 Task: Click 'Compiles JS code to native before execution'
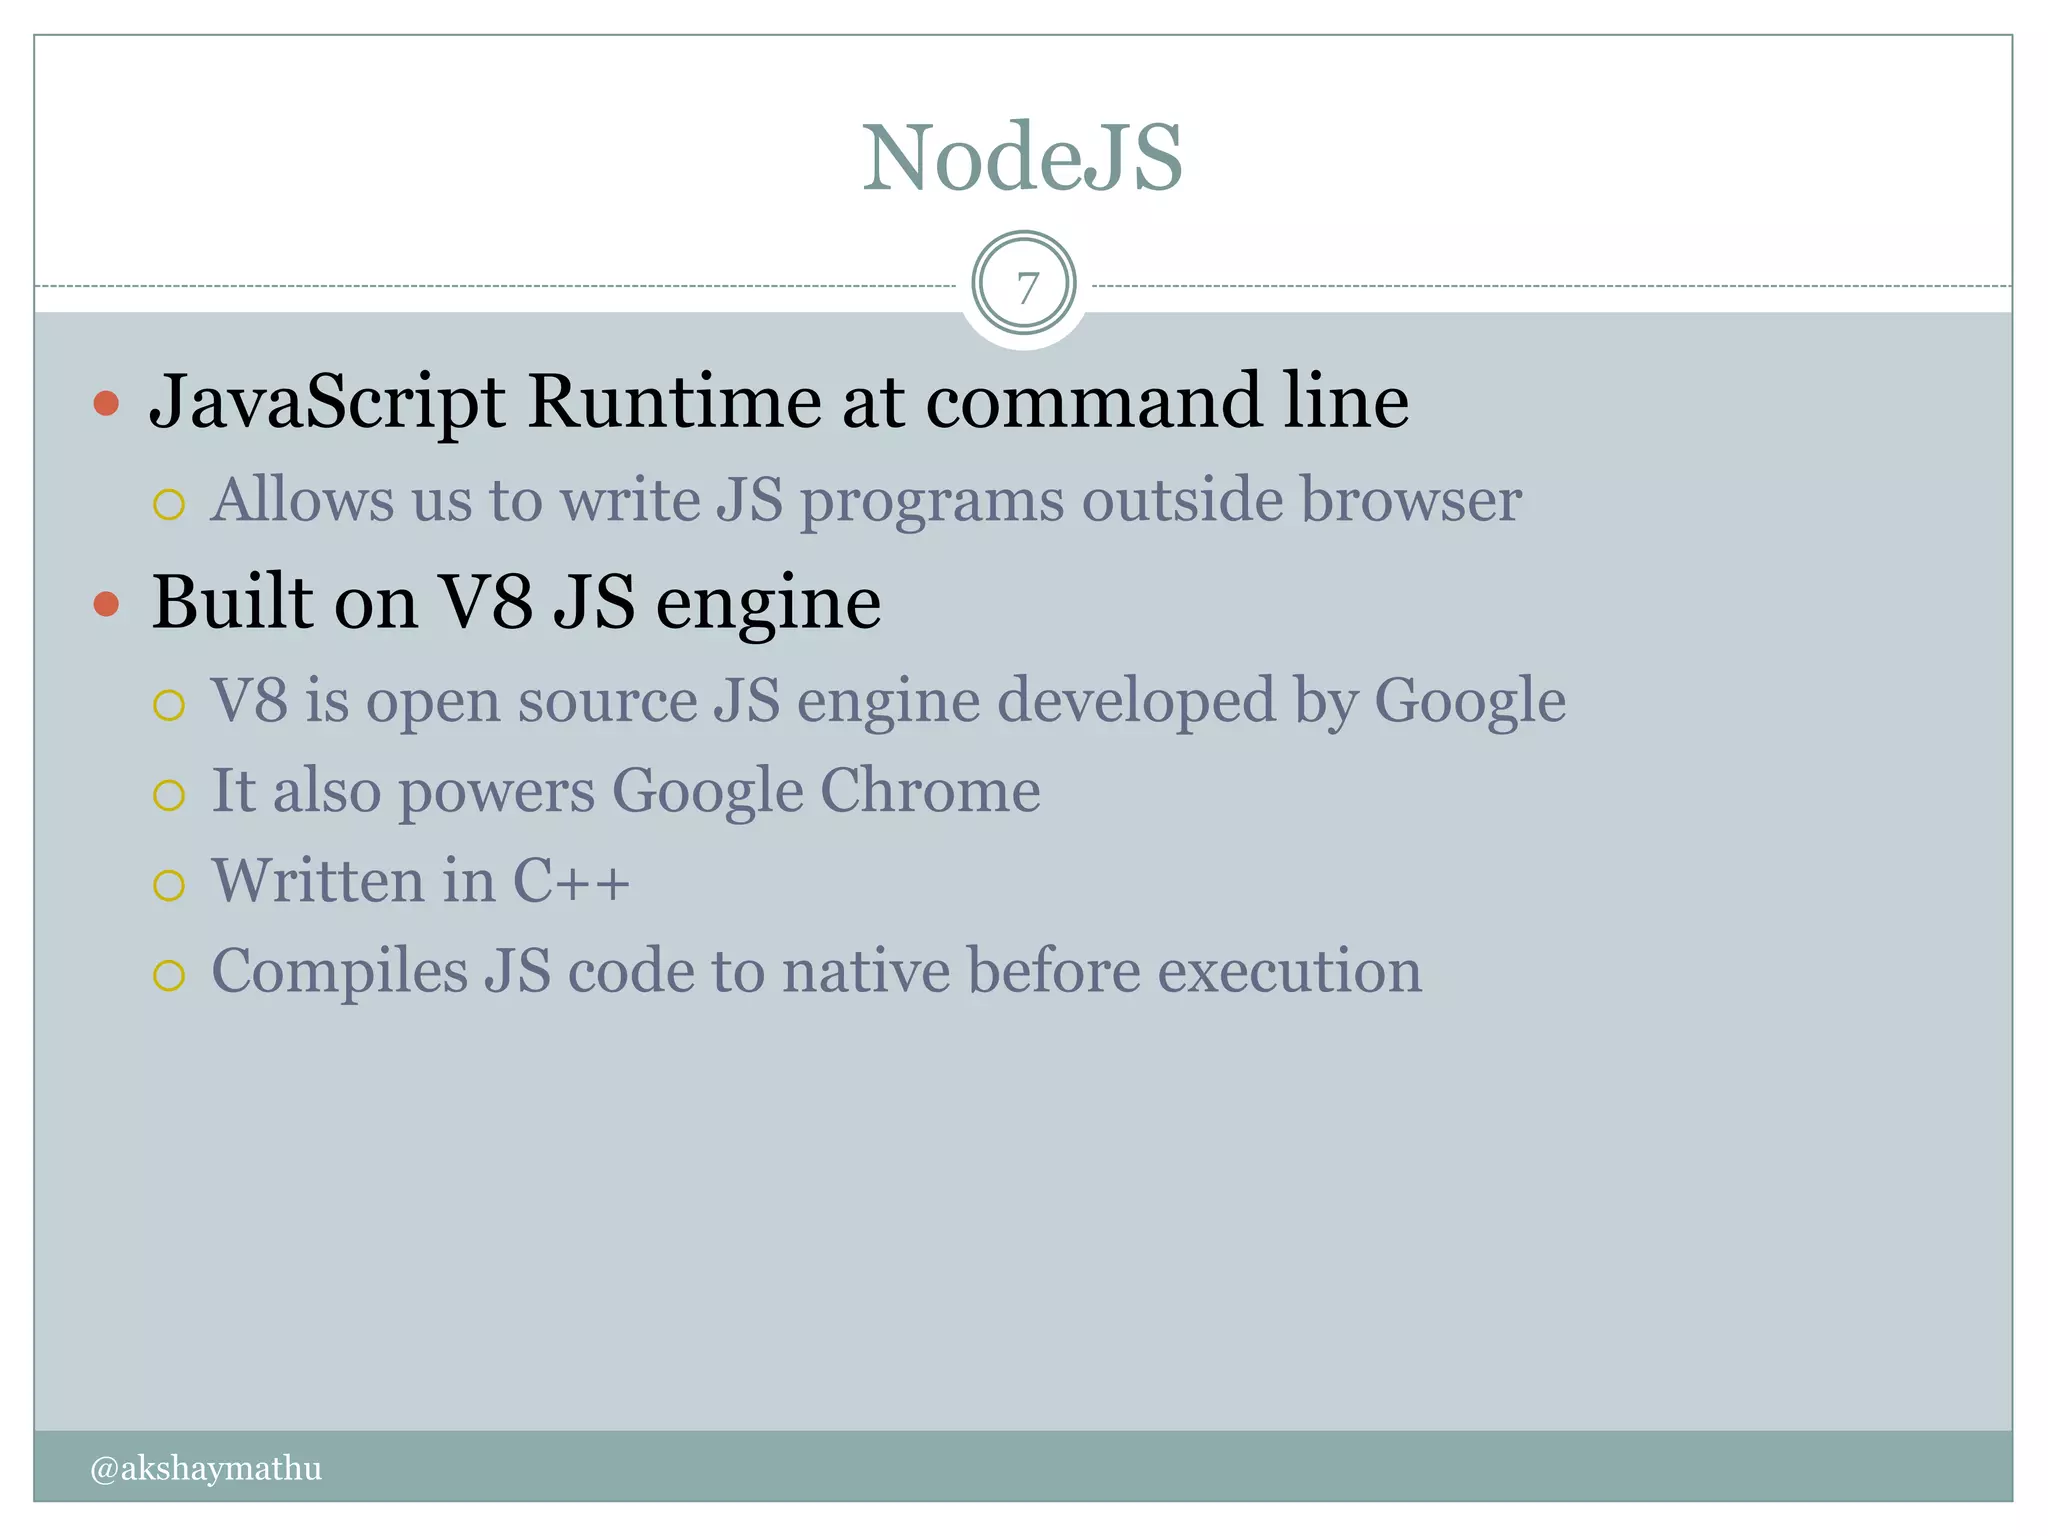[x=816, y=971]
